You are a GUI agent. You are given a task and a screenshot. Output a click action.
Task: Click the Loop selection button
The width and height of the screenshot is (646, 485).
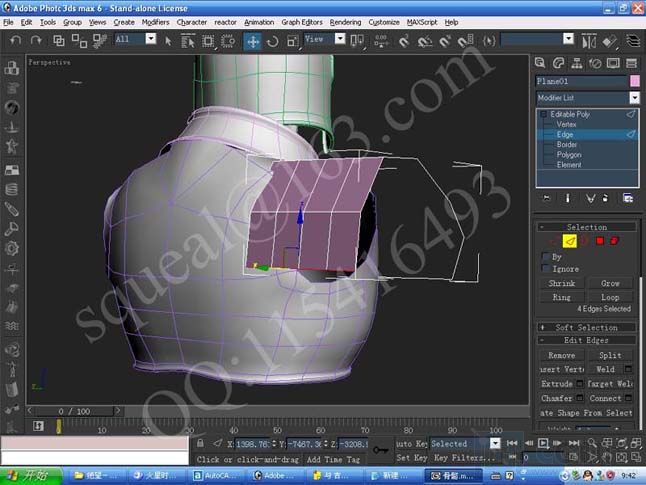610,297
